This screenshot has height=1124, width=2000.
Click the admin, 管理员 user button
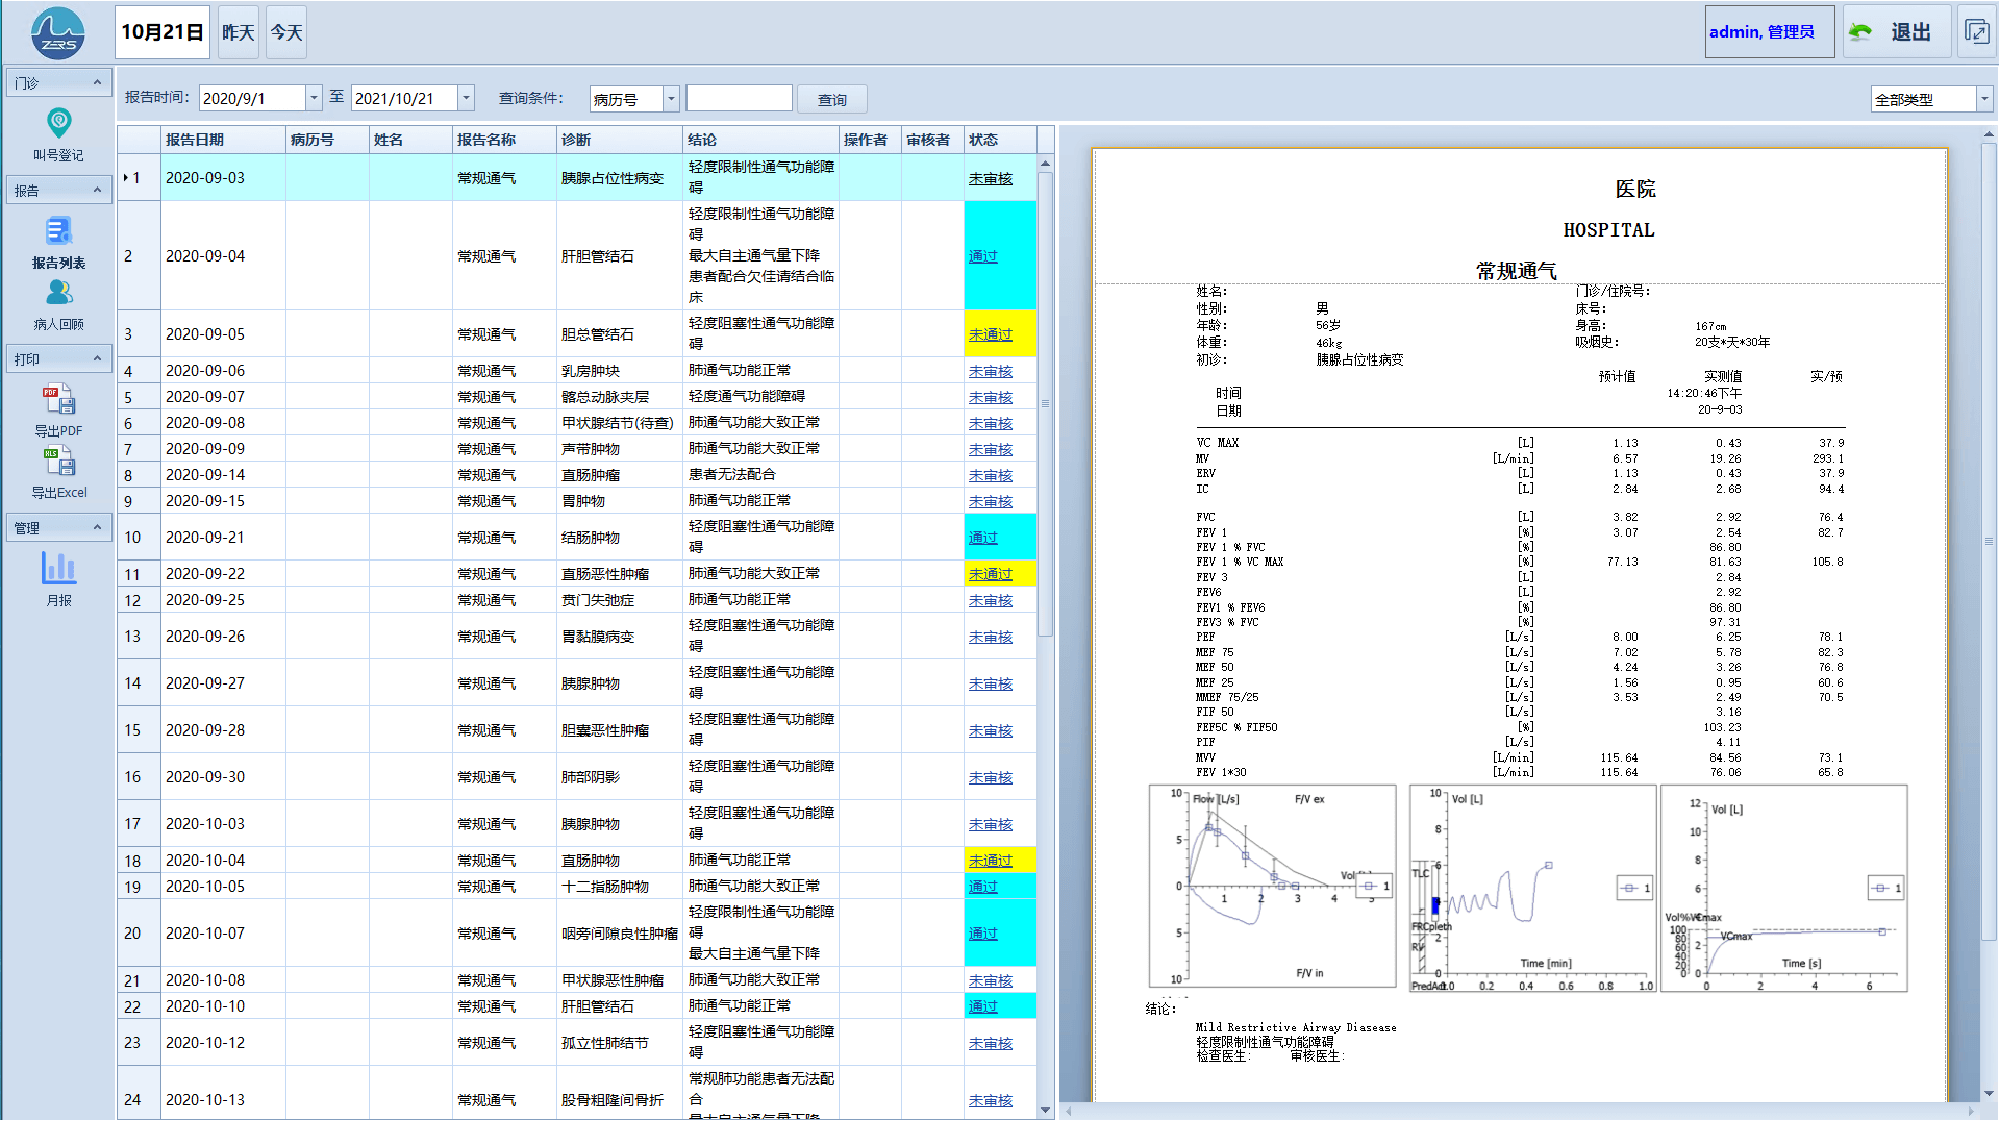(x=1769, y=32)
